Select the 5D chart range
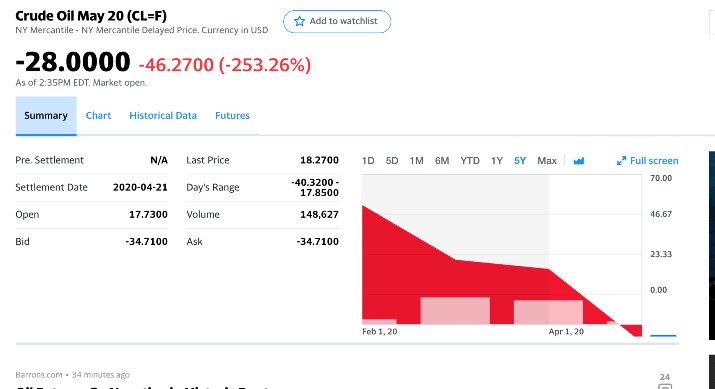This screenshot has height=389, width=715. (392, 161)
